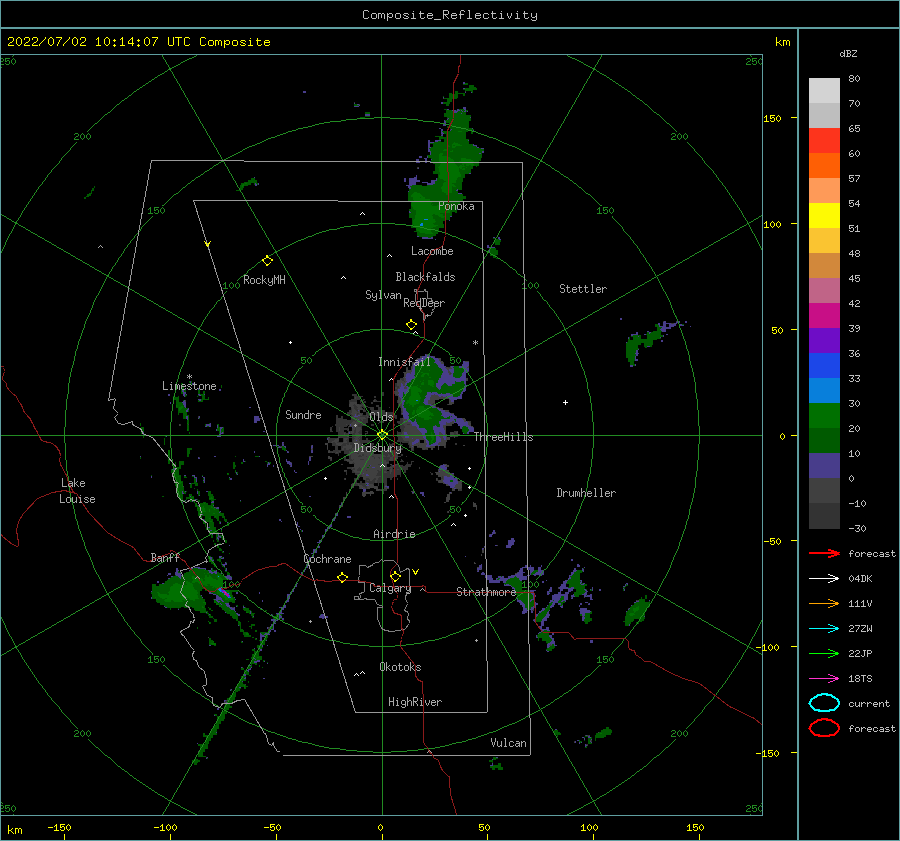Pick the blue 36 dBZ color swatch
The image size is (900, 841).
point(824,365)
